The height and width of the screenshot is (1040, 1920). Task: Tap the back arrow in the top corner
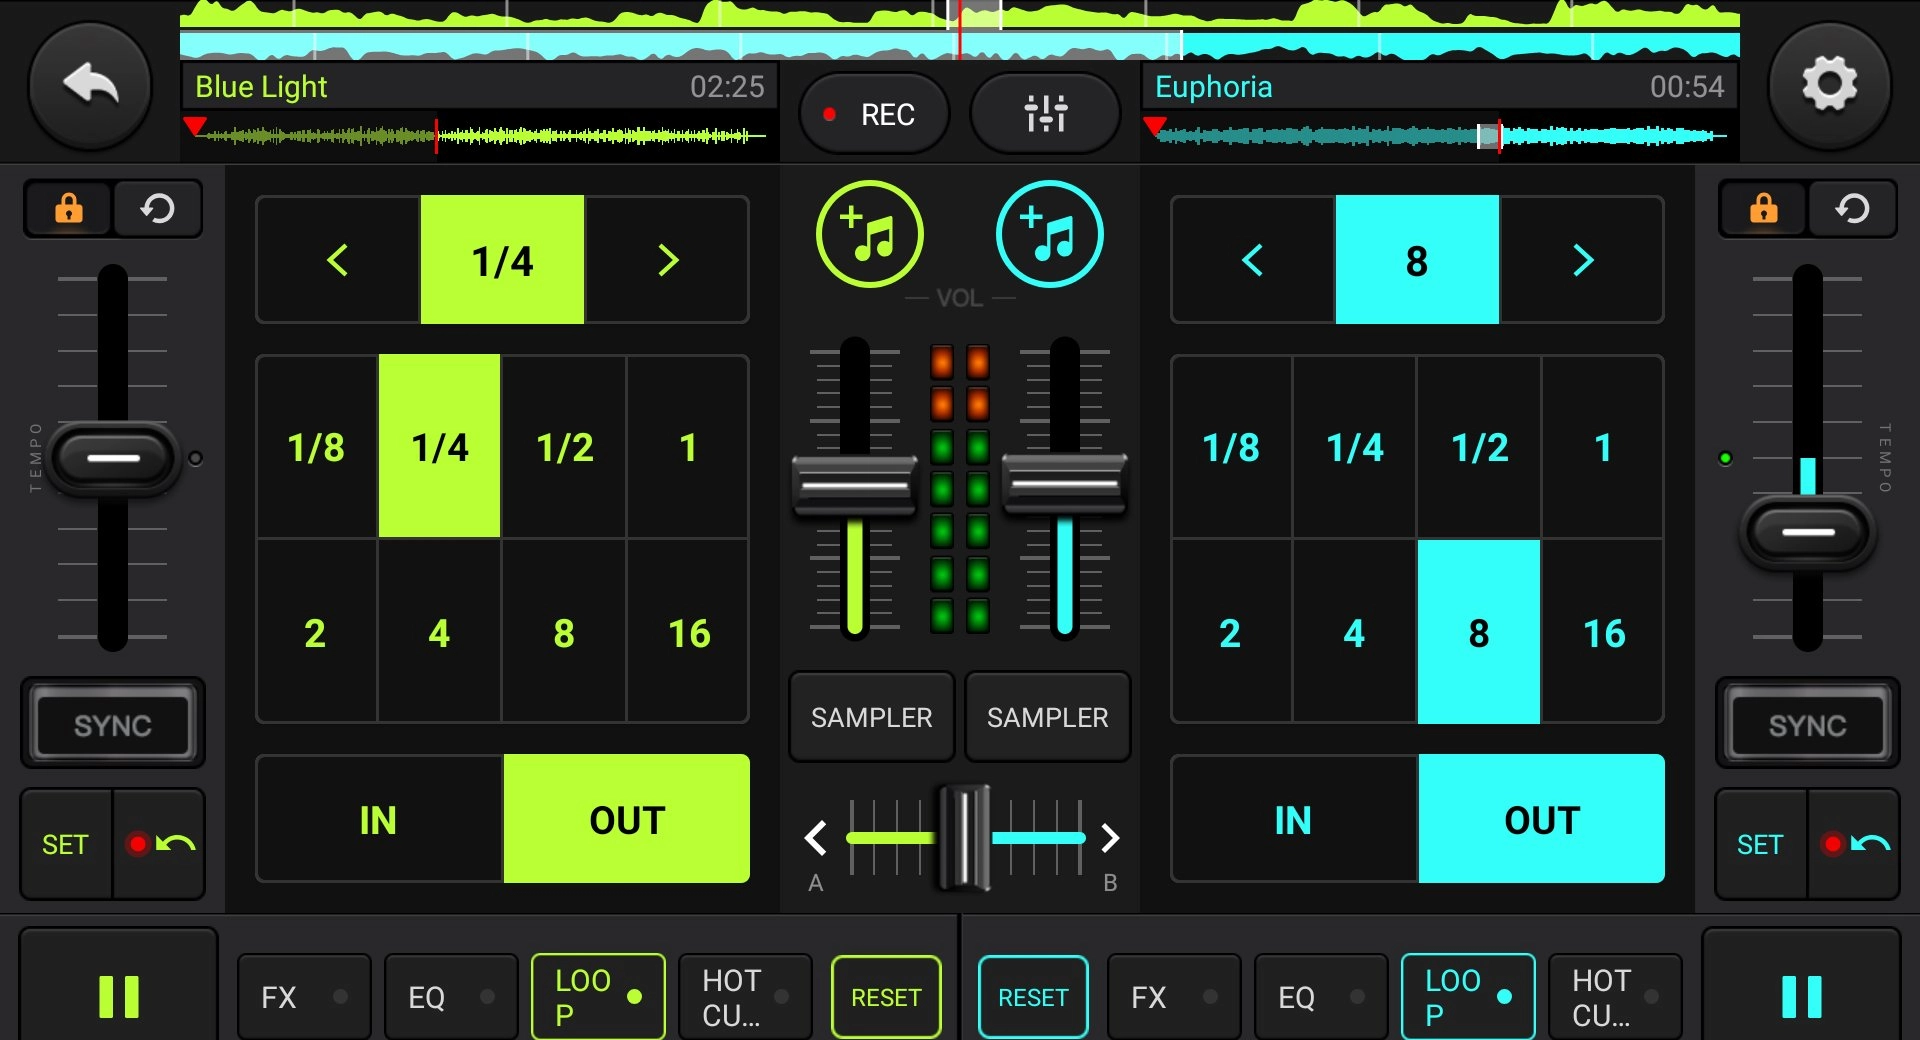point(89,86)
